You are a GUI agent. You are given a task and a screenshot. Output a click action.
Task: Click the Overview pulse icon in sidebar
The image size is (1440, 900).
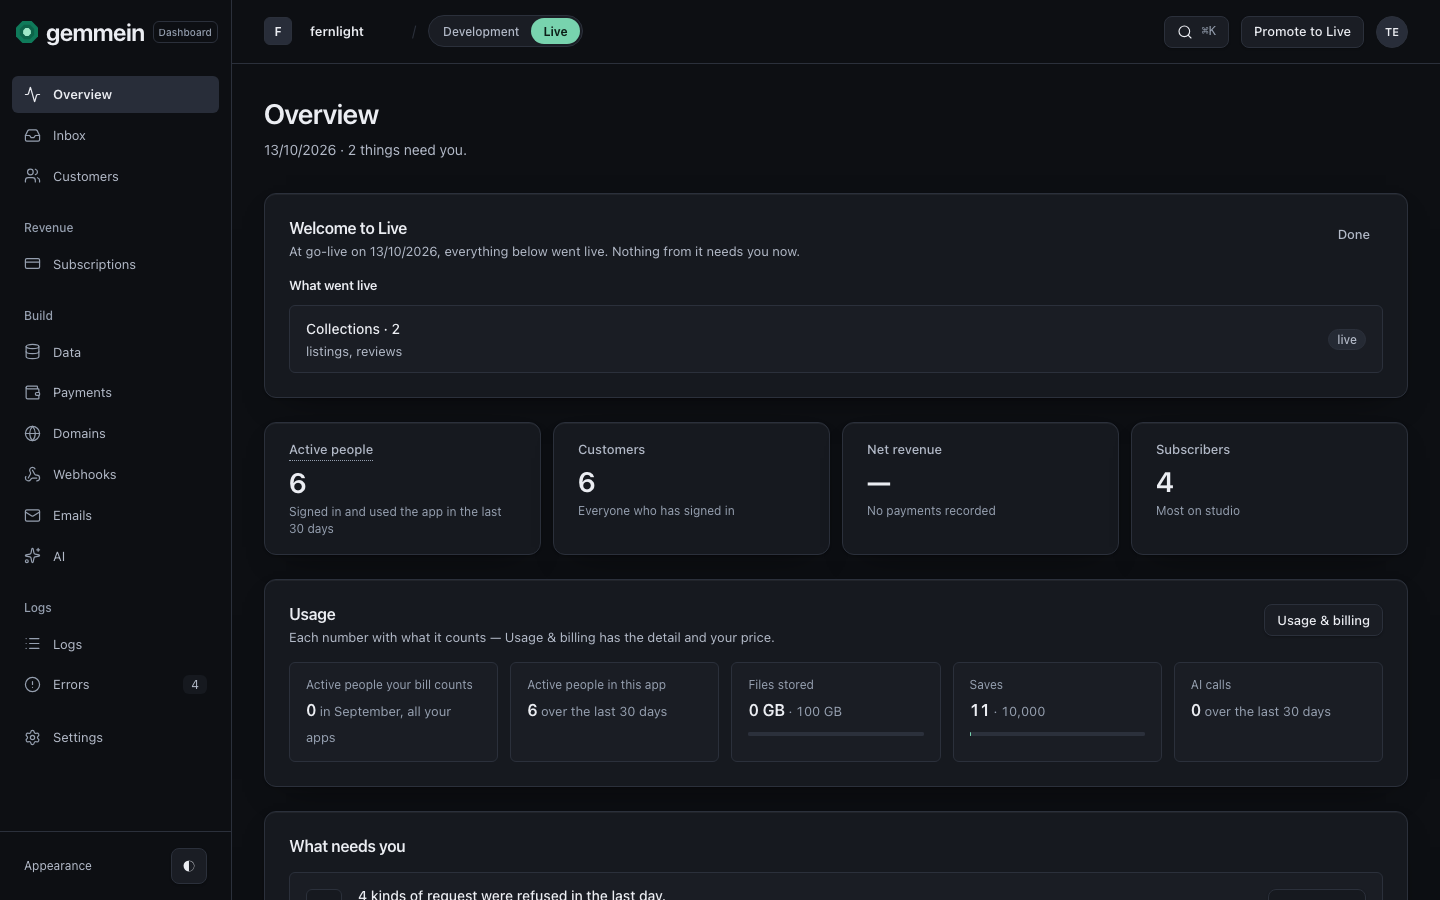33,94
